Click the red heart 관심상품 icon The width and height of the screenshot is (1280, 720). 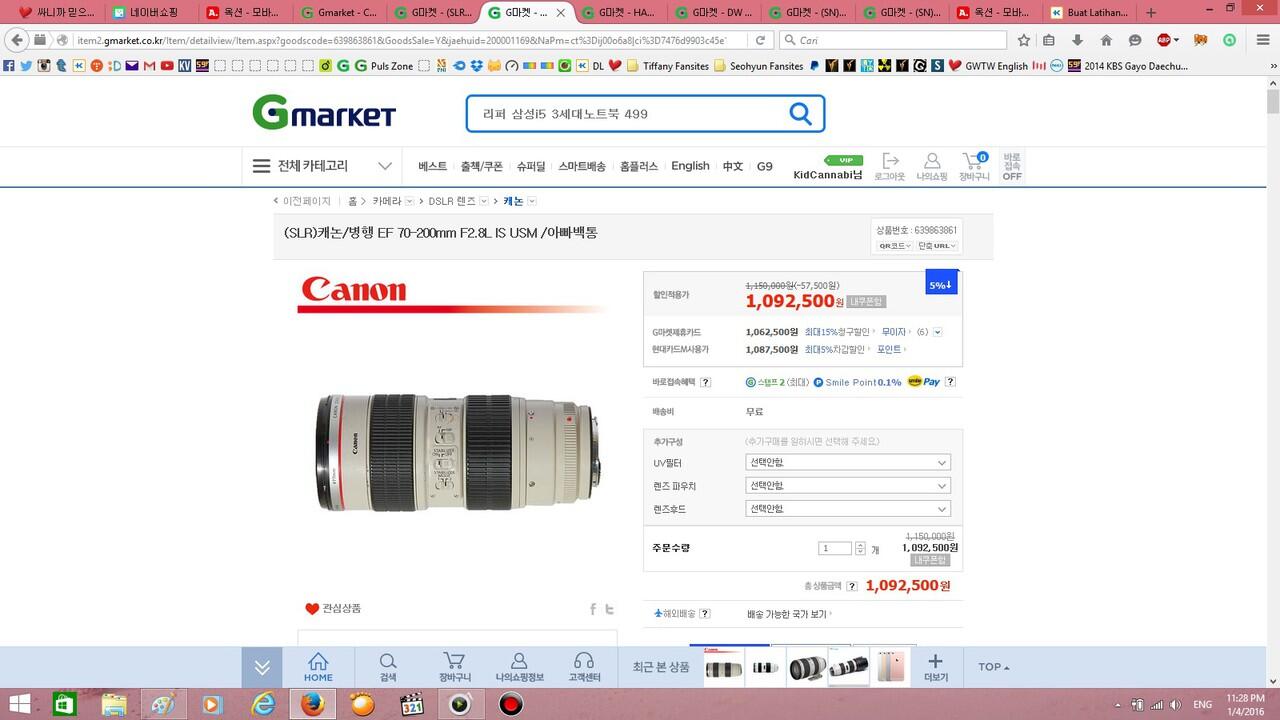pos(312,609)
